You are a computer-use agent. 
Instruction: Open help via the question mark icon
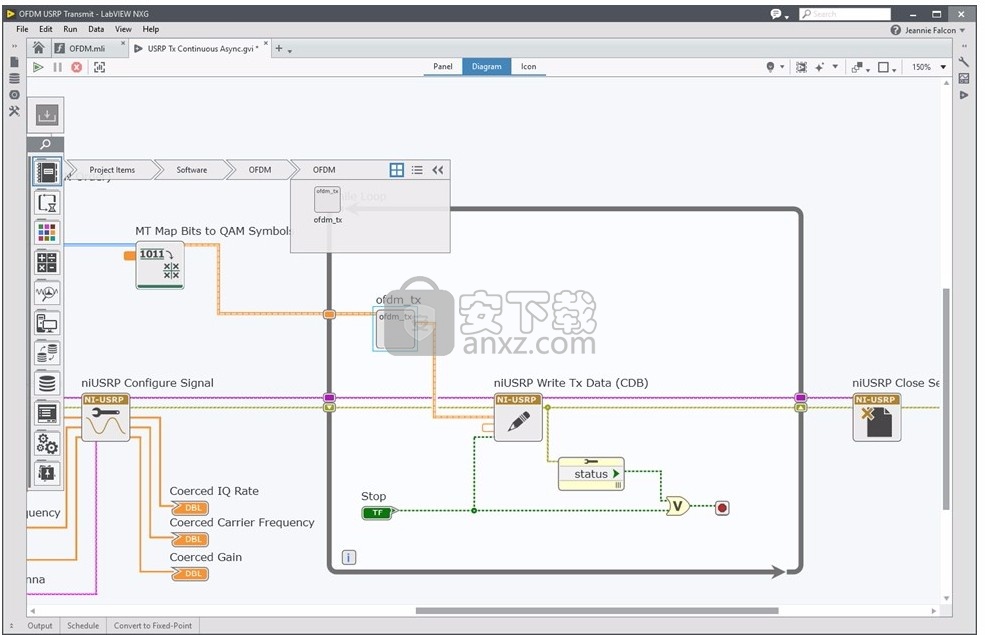point(896,30)
